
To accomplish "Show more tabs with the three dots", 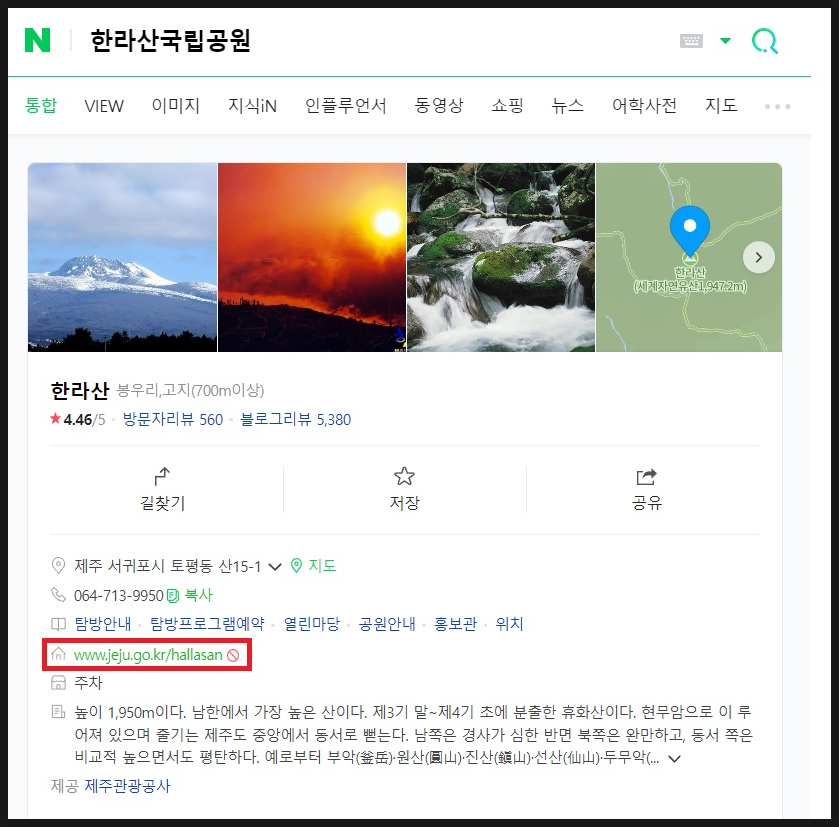I will tap(777, 106).
